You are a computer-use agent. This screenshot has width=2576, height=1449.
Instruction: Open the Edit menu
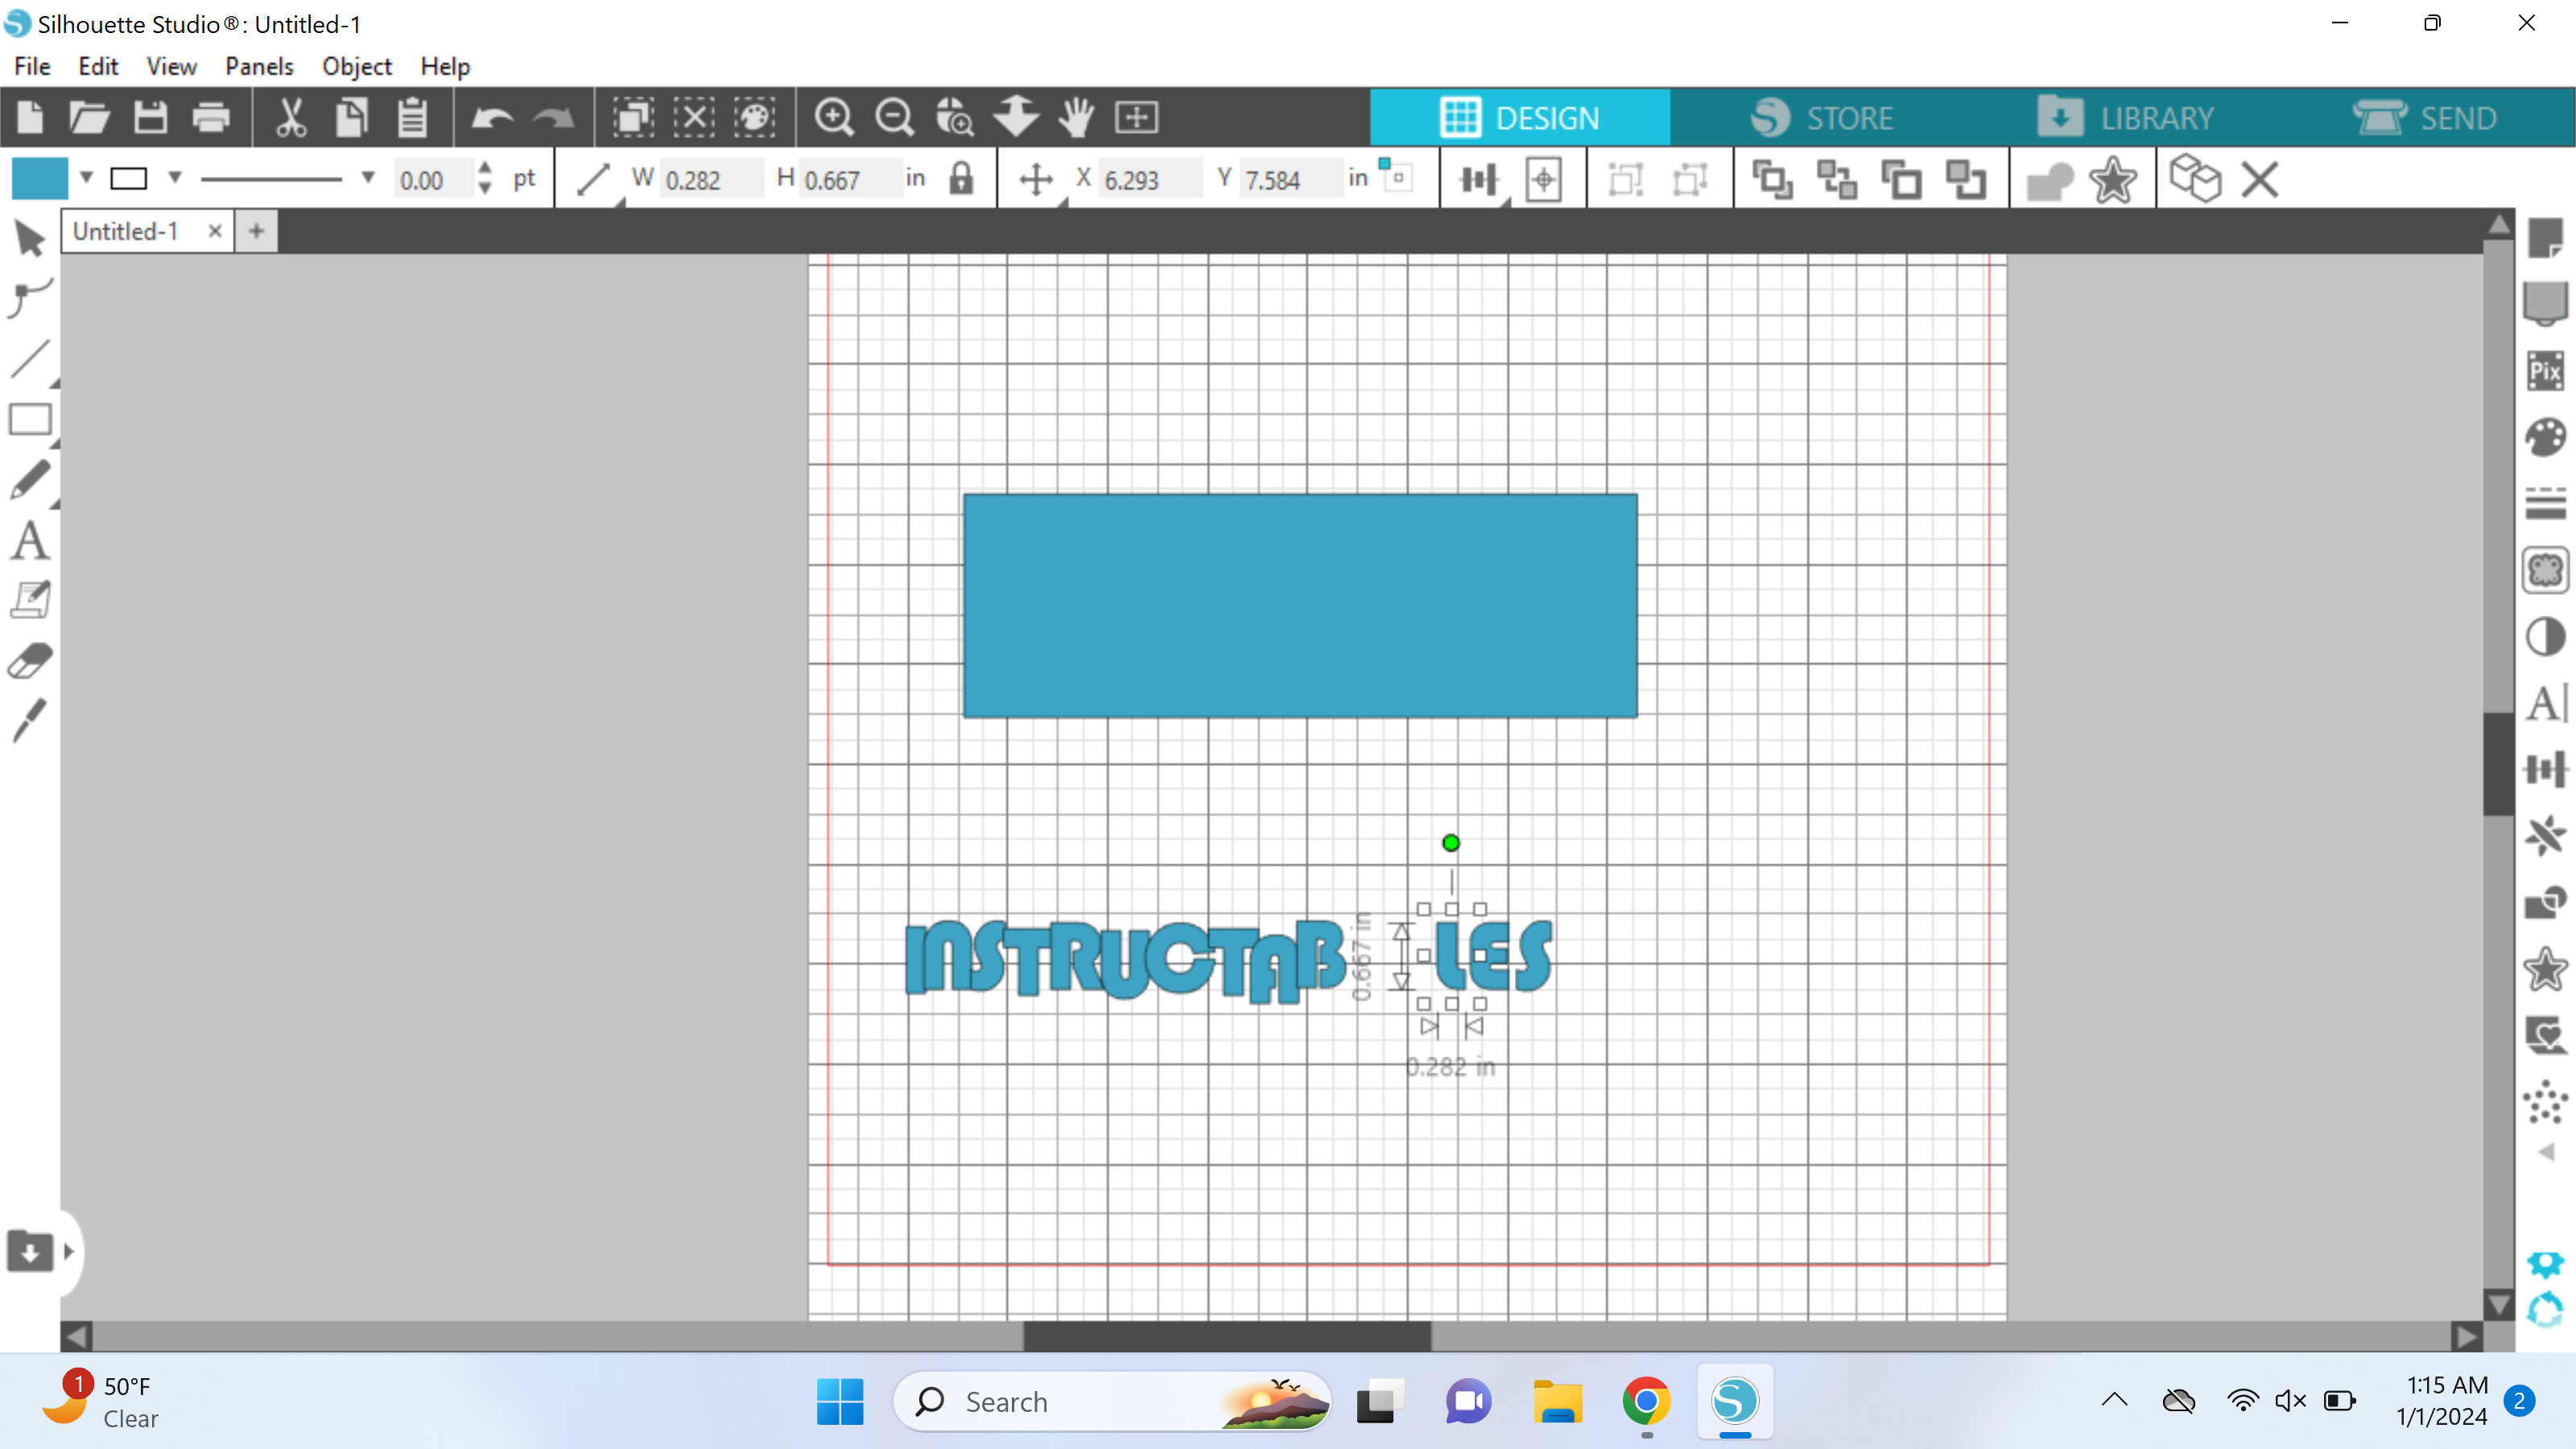pos(98,66)
